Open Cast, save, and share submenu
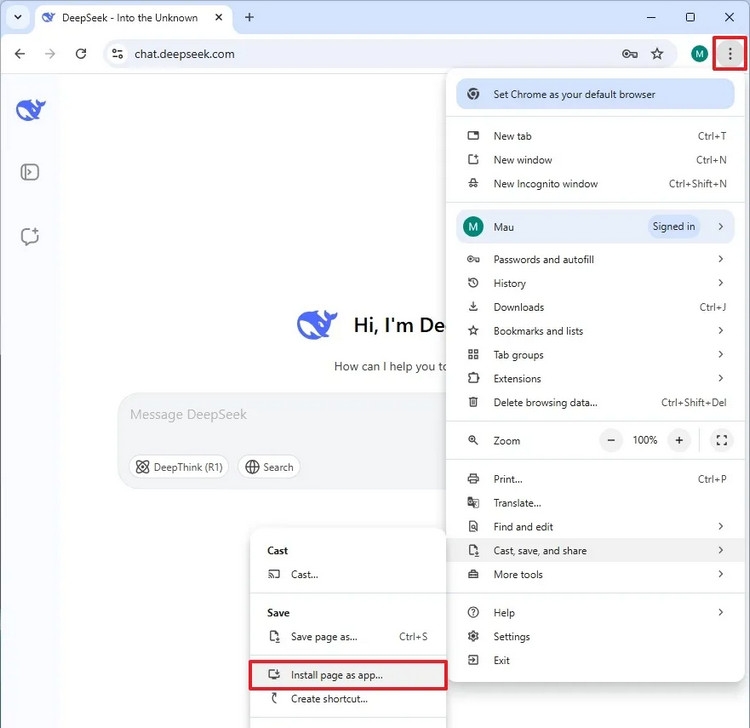Image resolution: width=750 pixels, height=728 pixels. (x=595, y=551)
